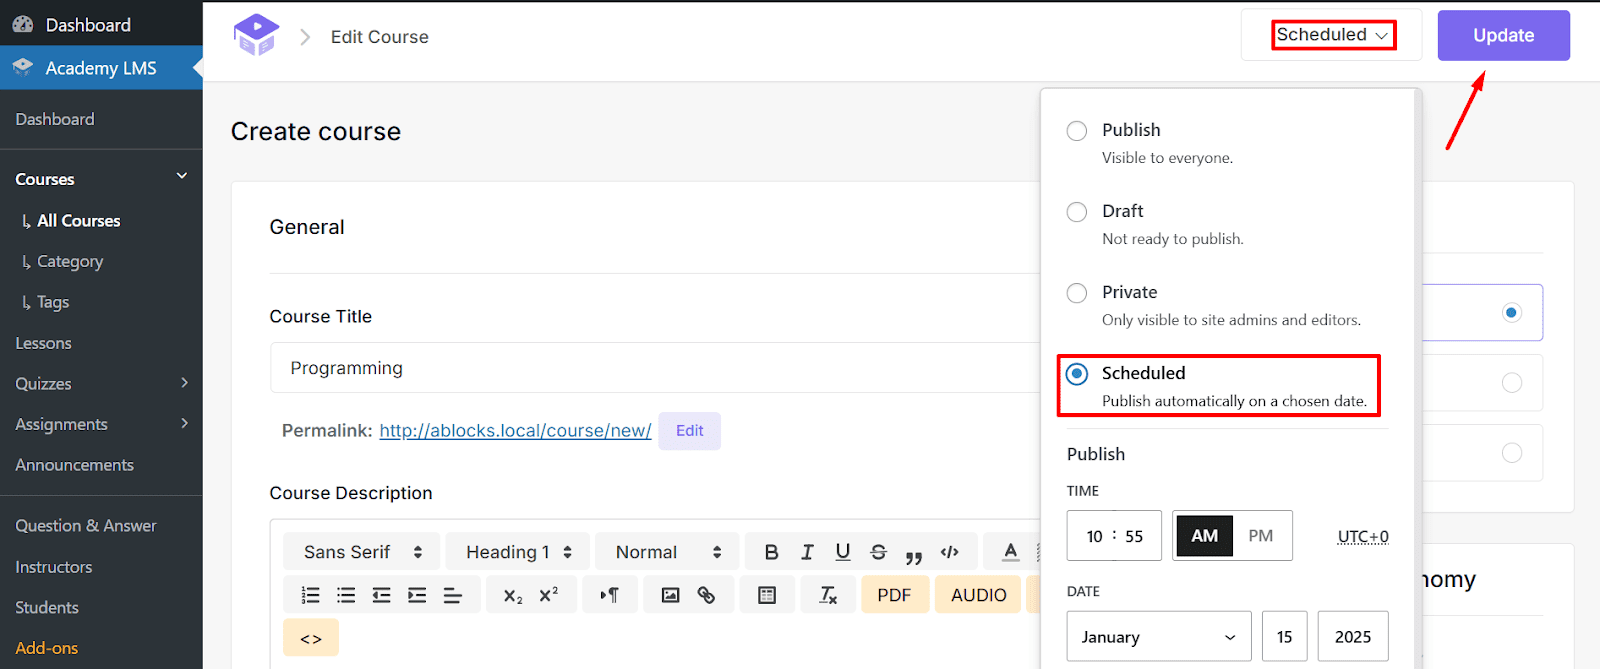Choose the Draft status option
The width and height of the screenshot is (1600, 669).
pyautogui.click(x=1077, y=212)
